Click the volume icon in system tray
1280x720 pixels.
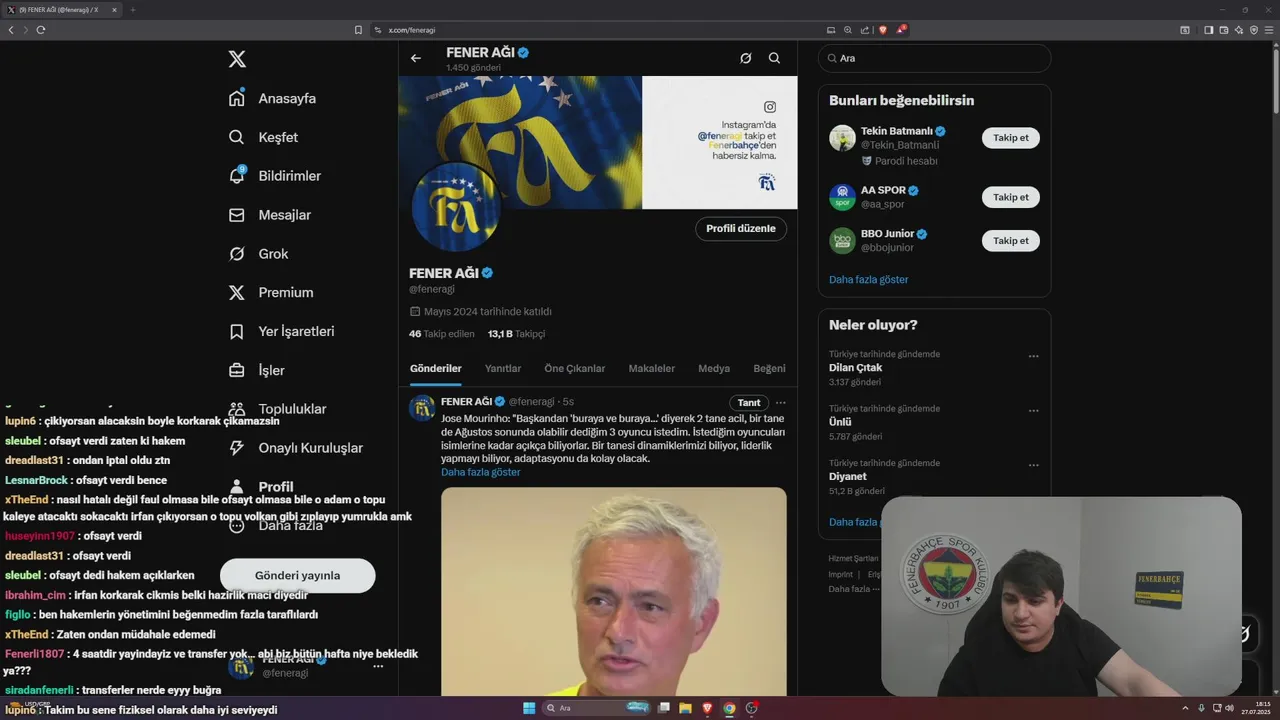click(x=1229, y=708)
